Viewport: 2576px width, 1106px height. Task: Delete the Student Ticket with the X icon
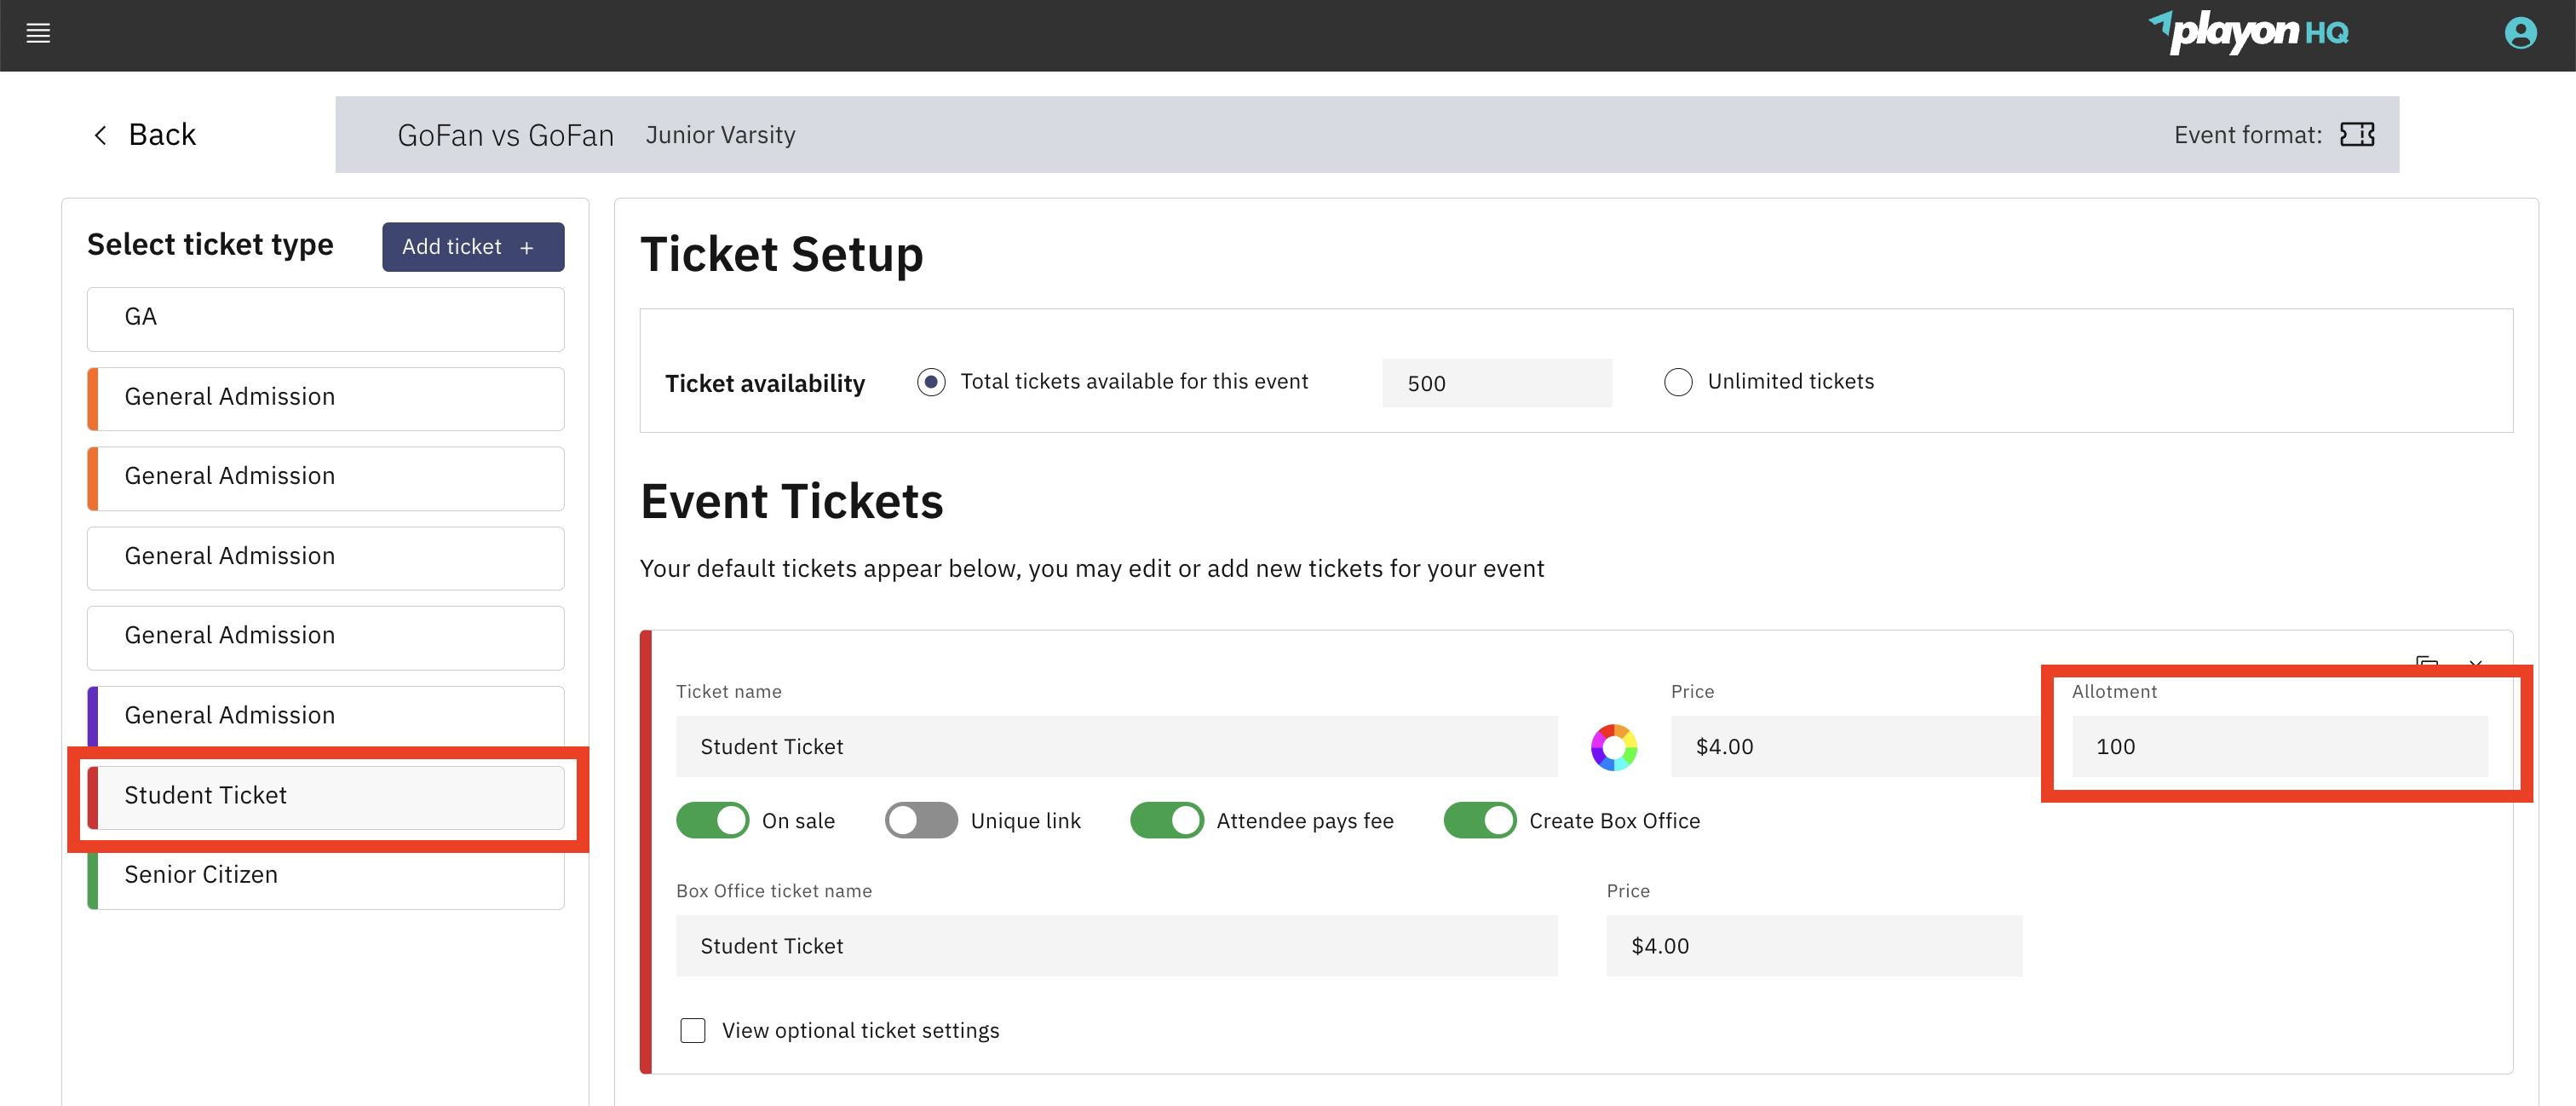[x=2477, y=665]
